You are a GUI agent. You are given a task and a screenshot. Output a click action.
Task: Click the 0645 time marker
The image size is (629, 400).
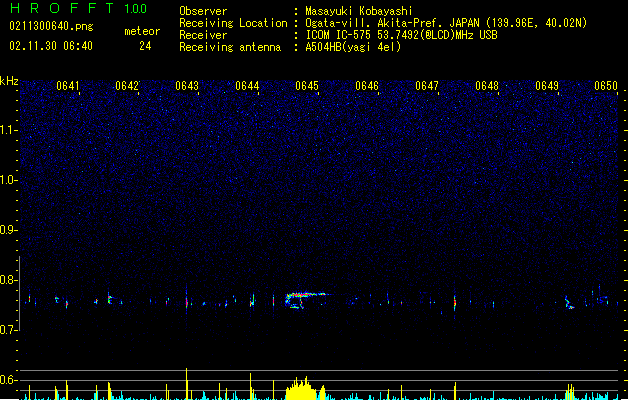click(x=307, y=86)
